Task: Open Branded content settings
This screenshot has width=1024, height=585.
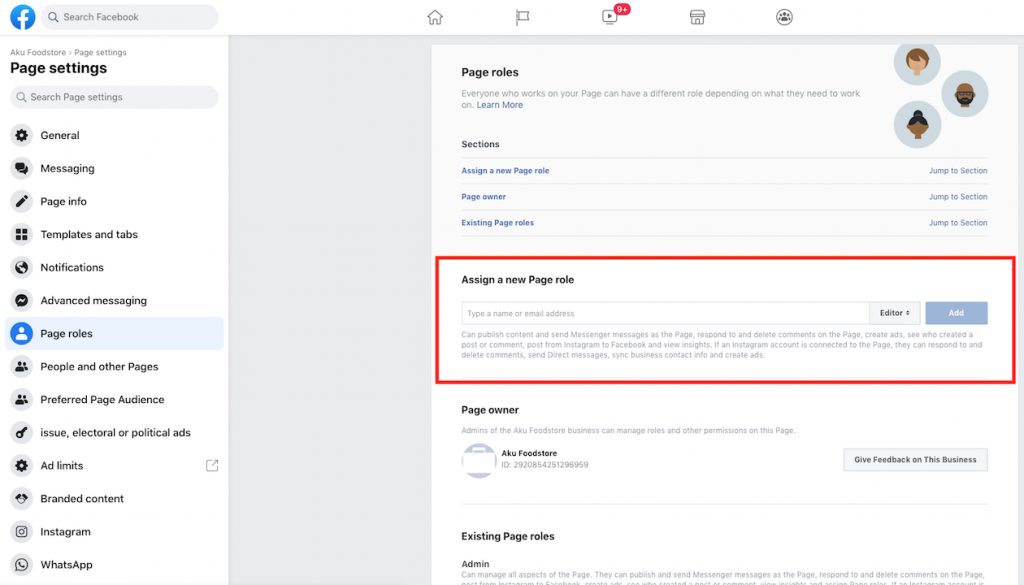Action: point(114,499)
